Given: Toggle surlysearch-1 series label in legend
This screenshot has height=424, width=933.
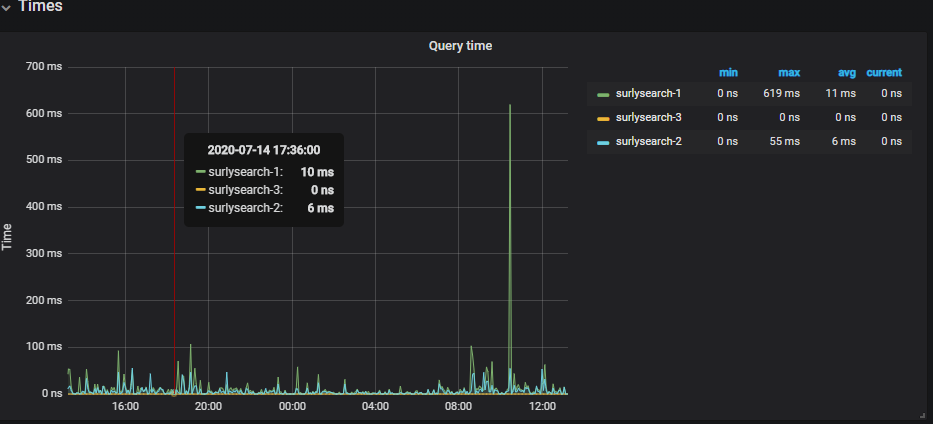Looking at the screenshot, I should [648, 94].
